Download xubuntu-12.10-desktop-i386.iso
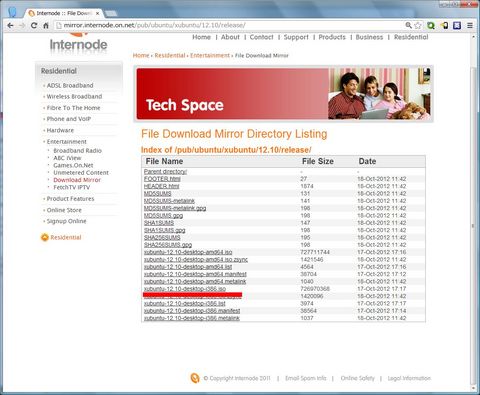 pyautogui.click(x=185, y=289)
